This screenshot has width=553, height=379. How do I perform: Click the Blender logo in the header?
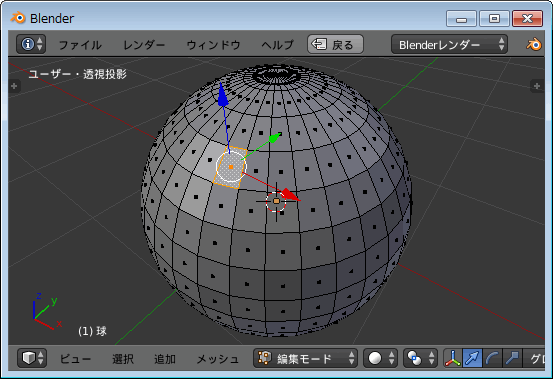pyautogui.click(x=534, y=45)
